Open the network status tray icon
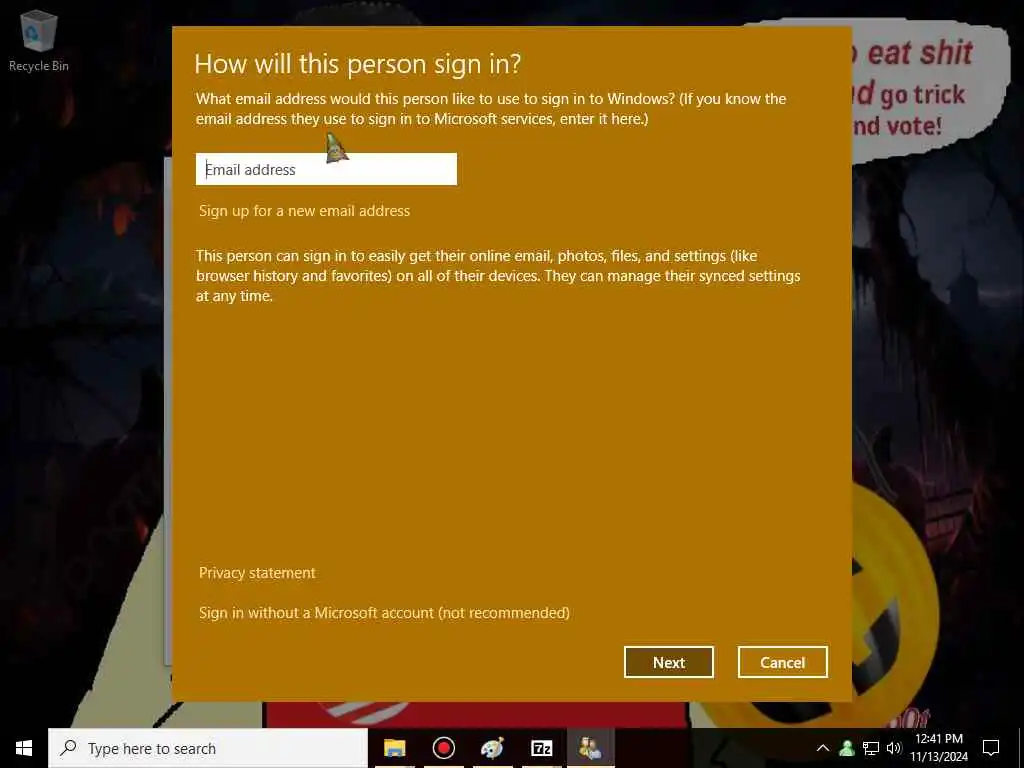 (x=871, y=748)
